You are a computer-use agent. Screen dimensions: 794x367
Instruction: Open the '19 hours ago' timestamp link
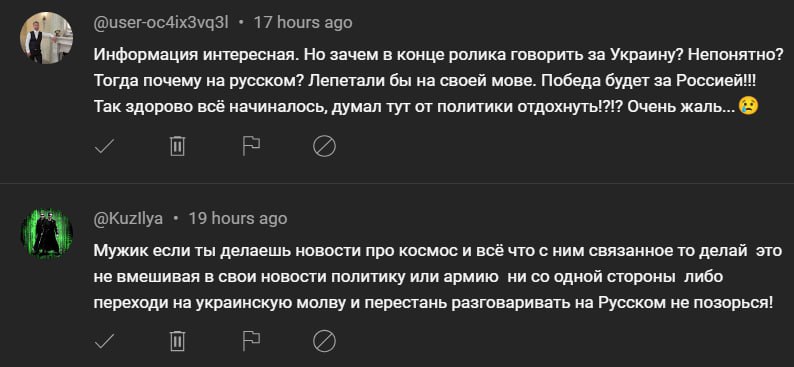pos(238,218)
